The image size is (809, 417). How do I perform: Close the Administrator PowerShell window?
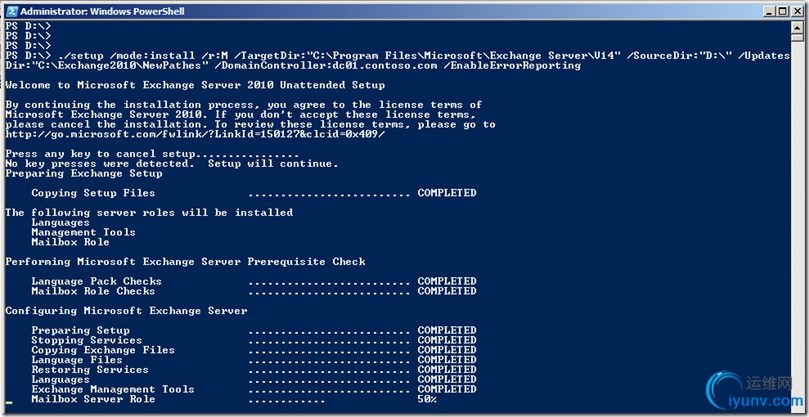(x=797, y=11)
